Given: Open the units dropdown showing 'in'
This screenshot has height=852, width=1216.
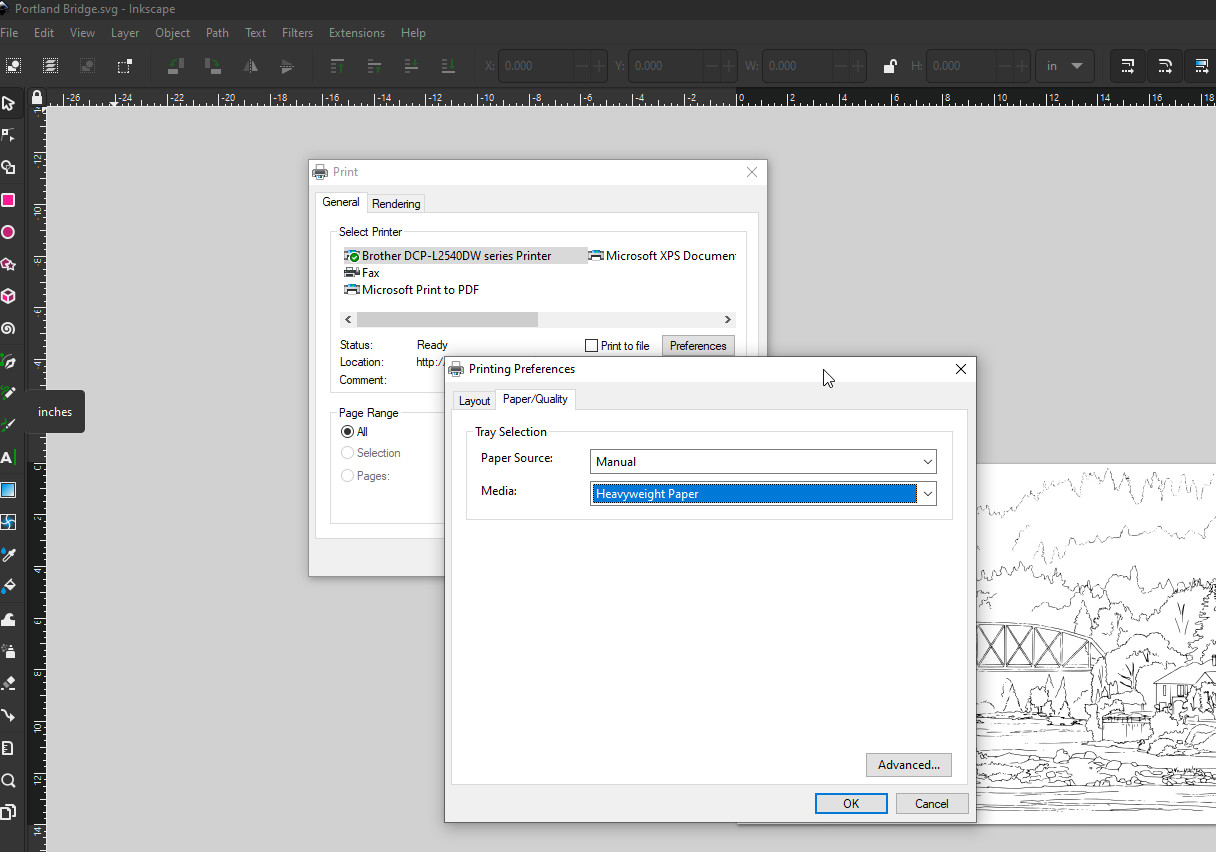Looking at the screenshot, I should [x=1064, y=66].
